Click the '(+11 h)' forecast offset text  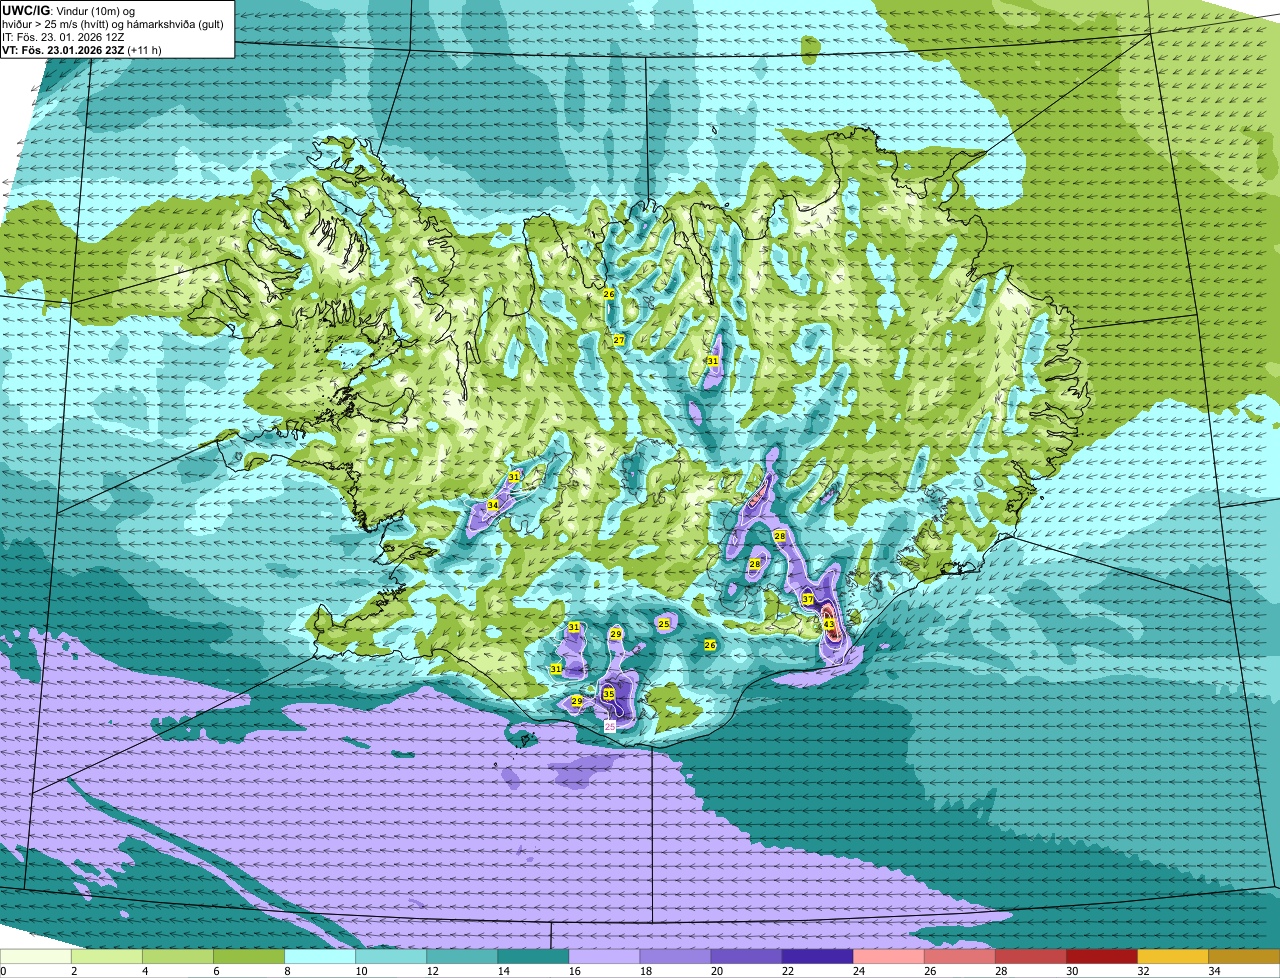[x=145, y=49]
